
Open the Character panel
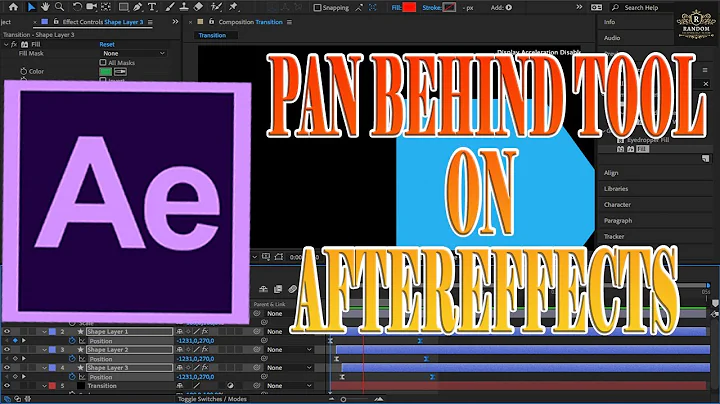[x=617, y=205]
